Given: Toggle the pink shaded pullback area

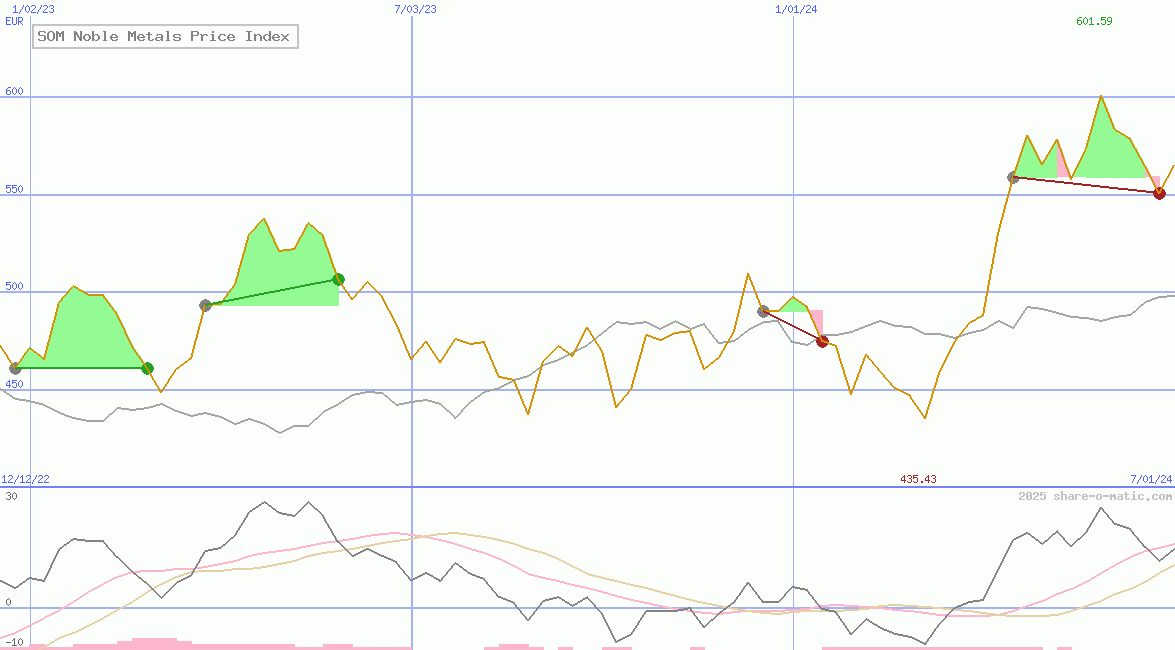Looking at the screenshot, I should (x=816, y=322).
